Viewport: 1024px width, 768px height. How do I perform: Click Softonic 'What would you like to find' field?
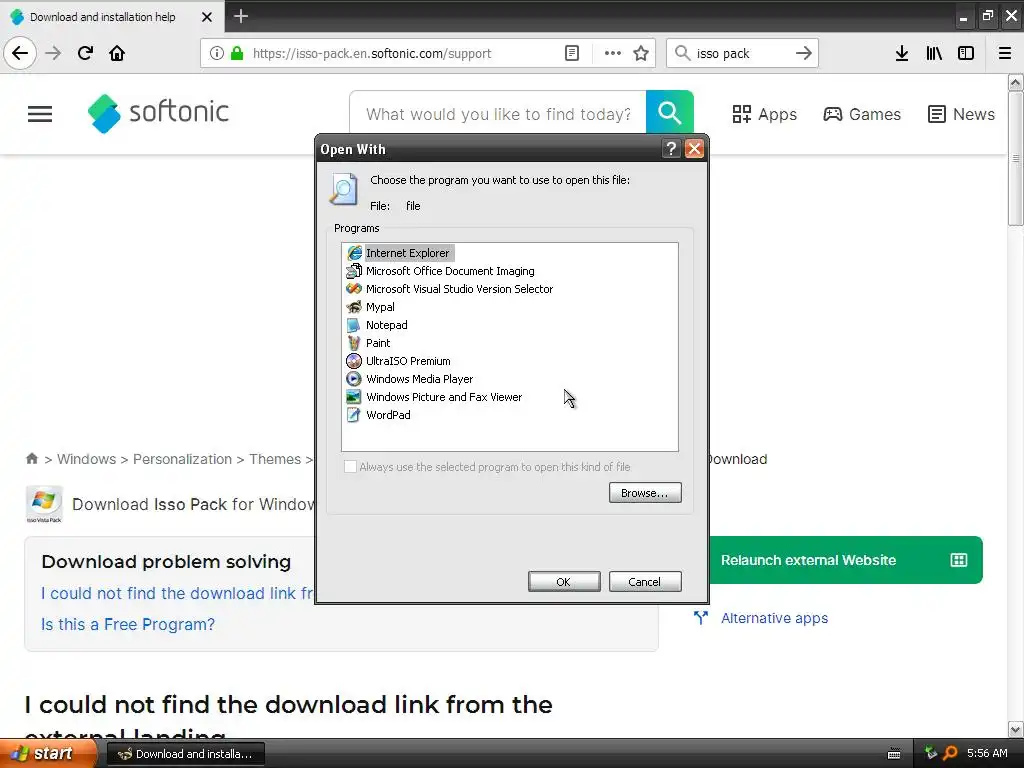(498, 114)
